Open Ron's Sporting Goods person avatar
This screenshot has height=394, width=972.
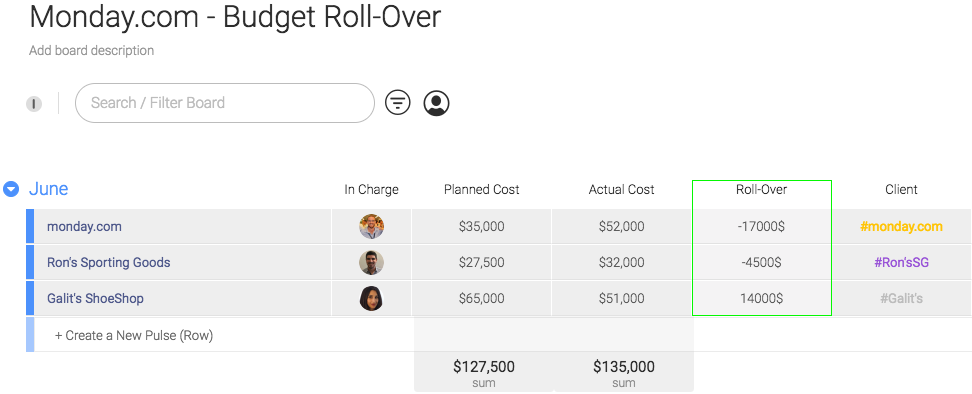click(x=371, y=263)
